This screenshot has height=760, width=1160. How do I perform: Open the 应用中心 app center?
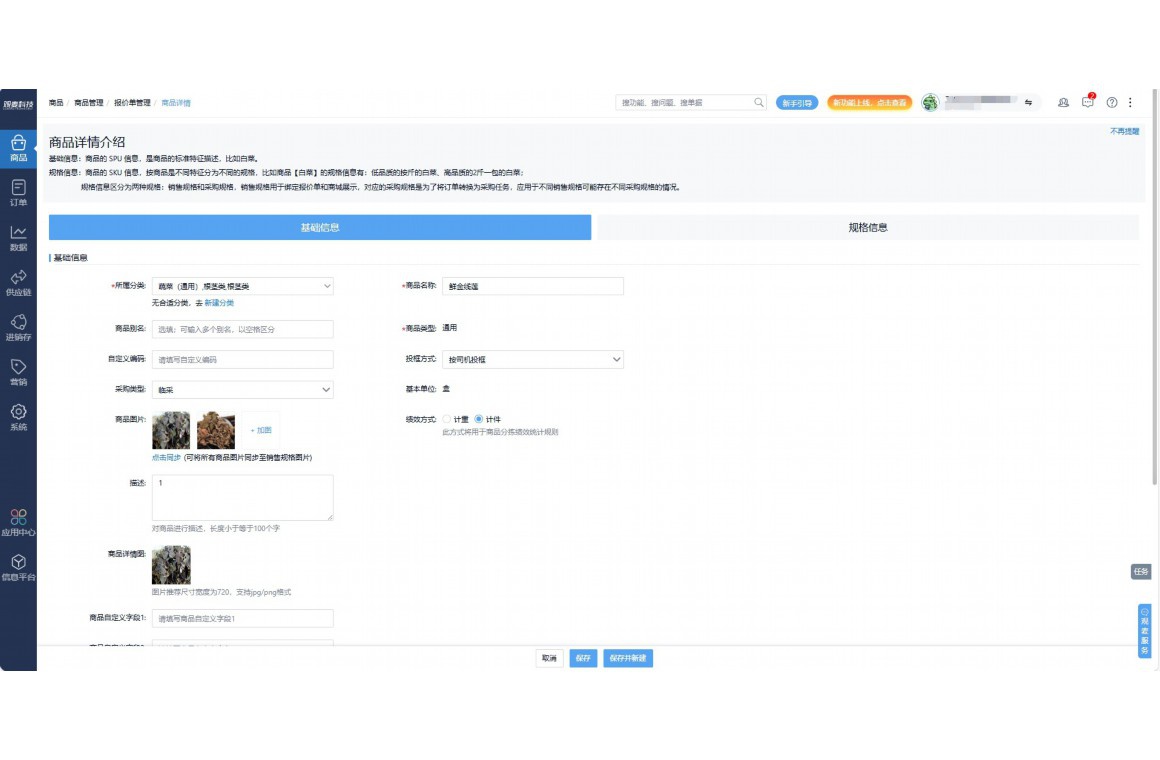click(x=18, y=522)
